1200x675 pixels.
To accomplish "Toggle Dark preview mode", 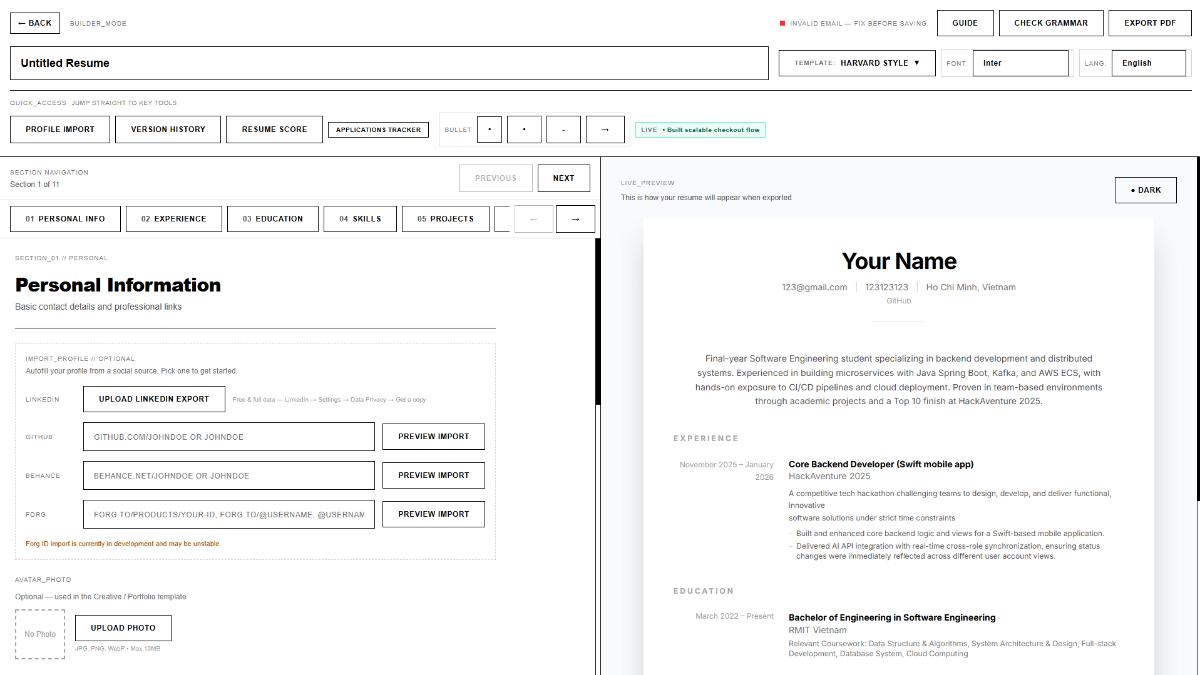I will pos(1146,190).
